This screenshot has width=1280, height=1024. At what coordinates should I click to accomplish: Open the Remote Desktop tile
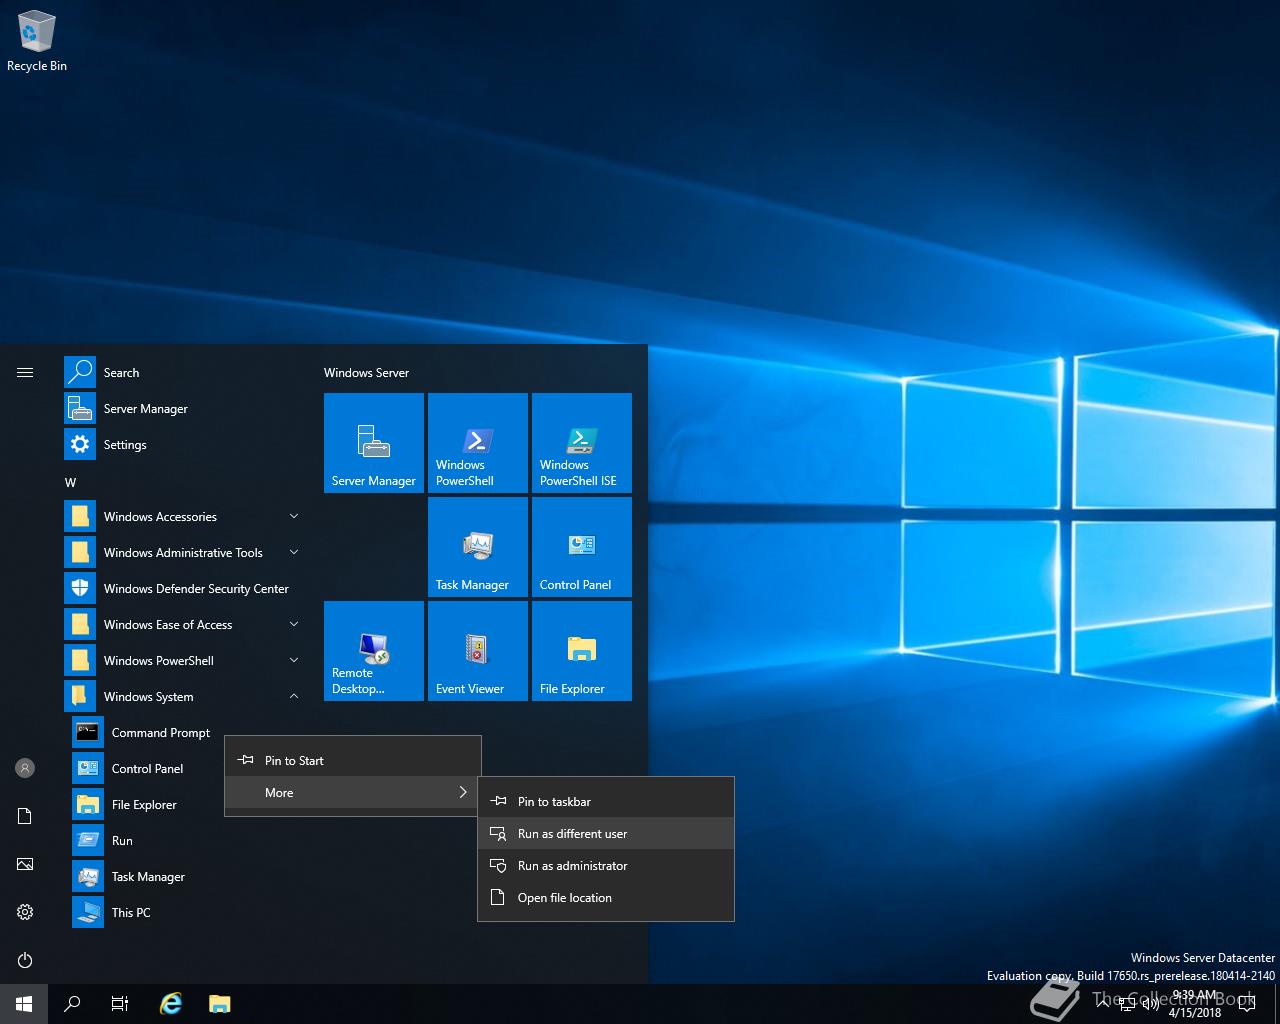374,651
